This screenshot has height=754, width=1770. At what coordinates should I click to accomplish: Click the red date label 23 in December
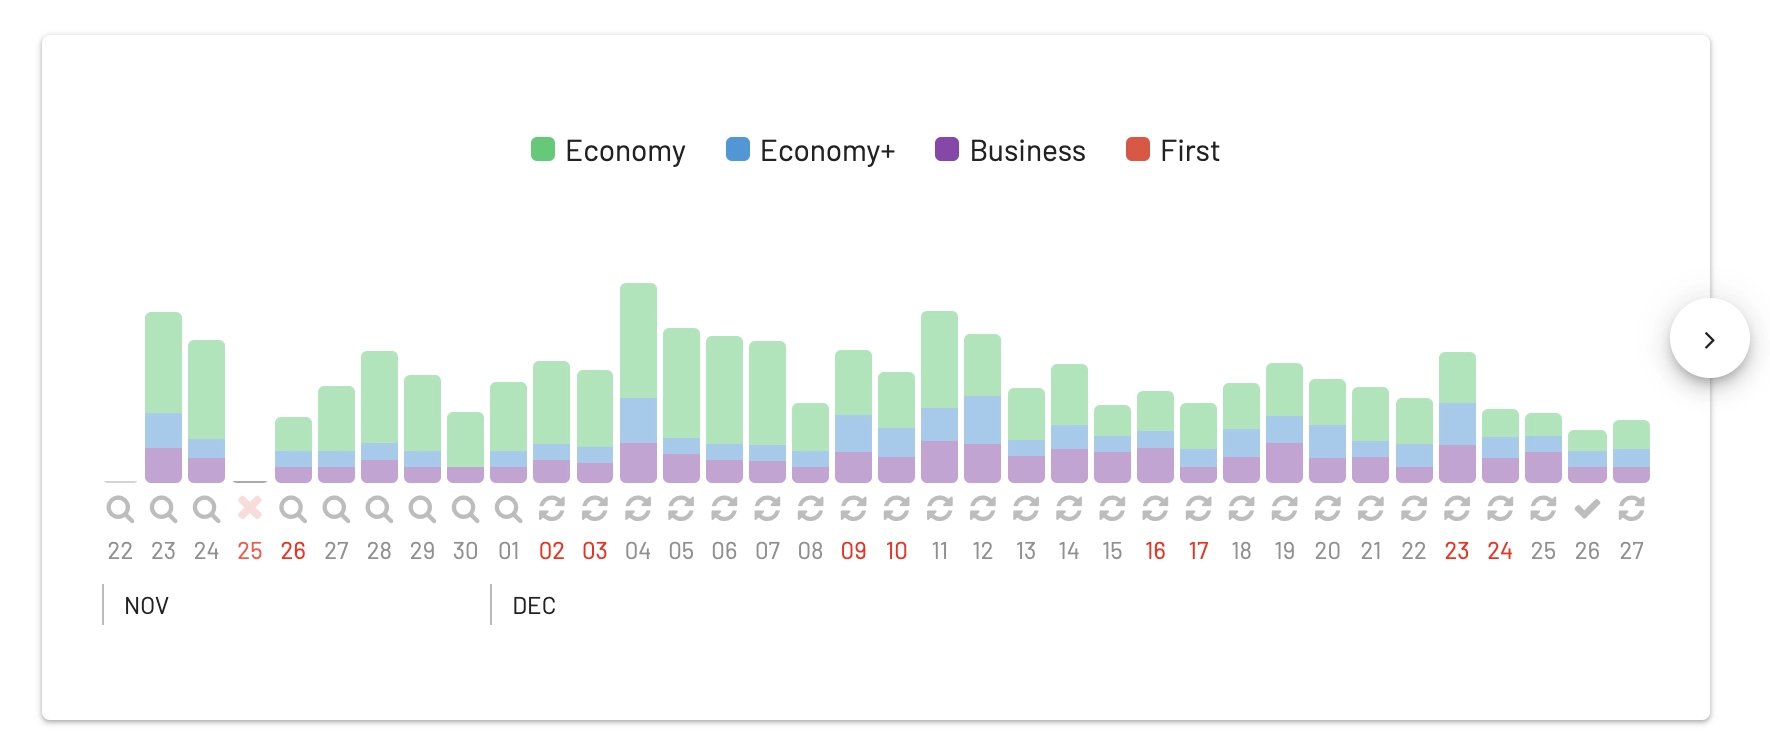(x=1457, y=551)
